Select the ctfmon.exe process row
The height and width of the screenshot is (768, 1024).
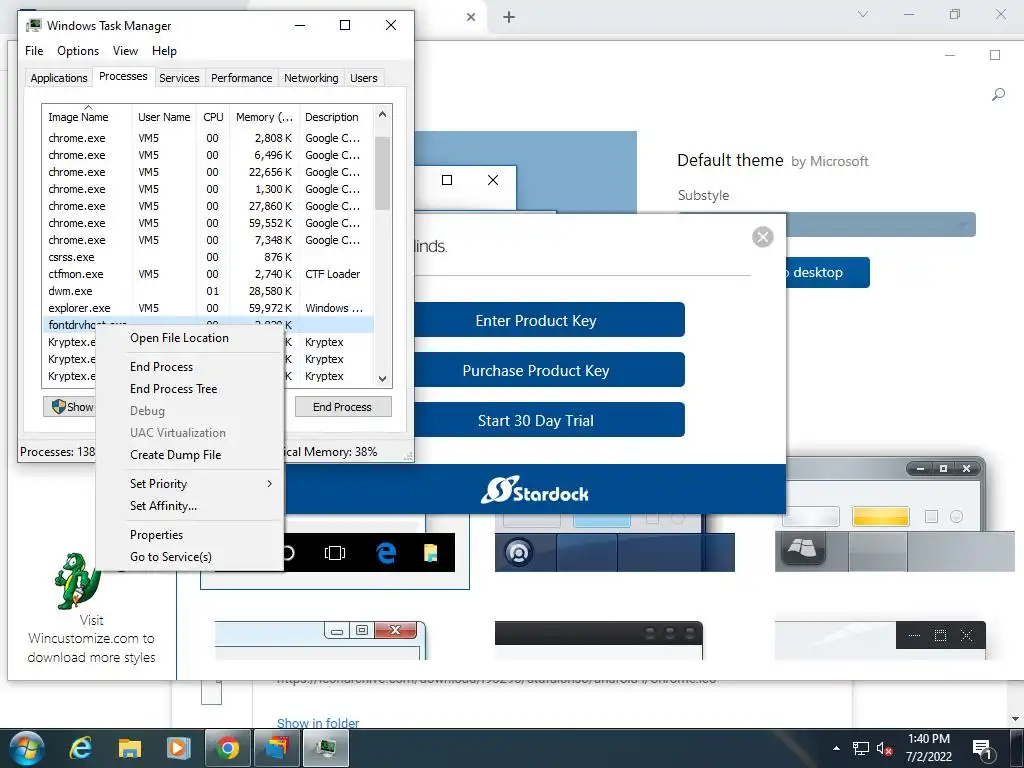(x=208, y=274)
